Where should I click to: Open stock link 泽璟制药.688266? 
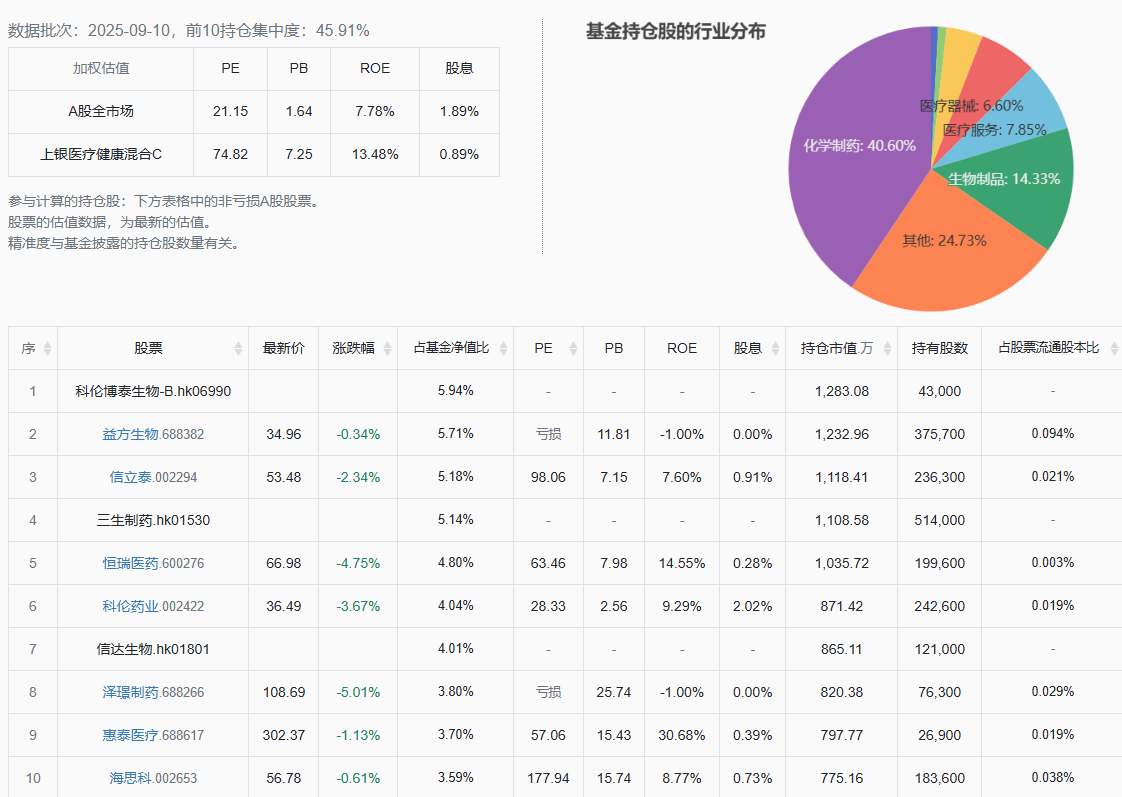tap(153, 692)
